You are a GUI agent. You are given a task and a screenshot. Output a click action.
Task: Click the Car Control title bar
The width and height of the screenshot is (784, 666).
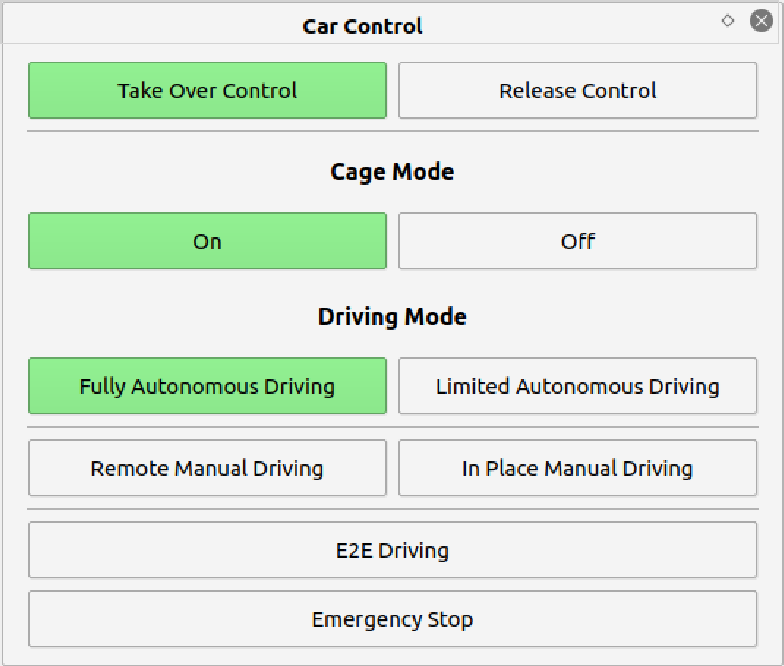click(362, 26)
